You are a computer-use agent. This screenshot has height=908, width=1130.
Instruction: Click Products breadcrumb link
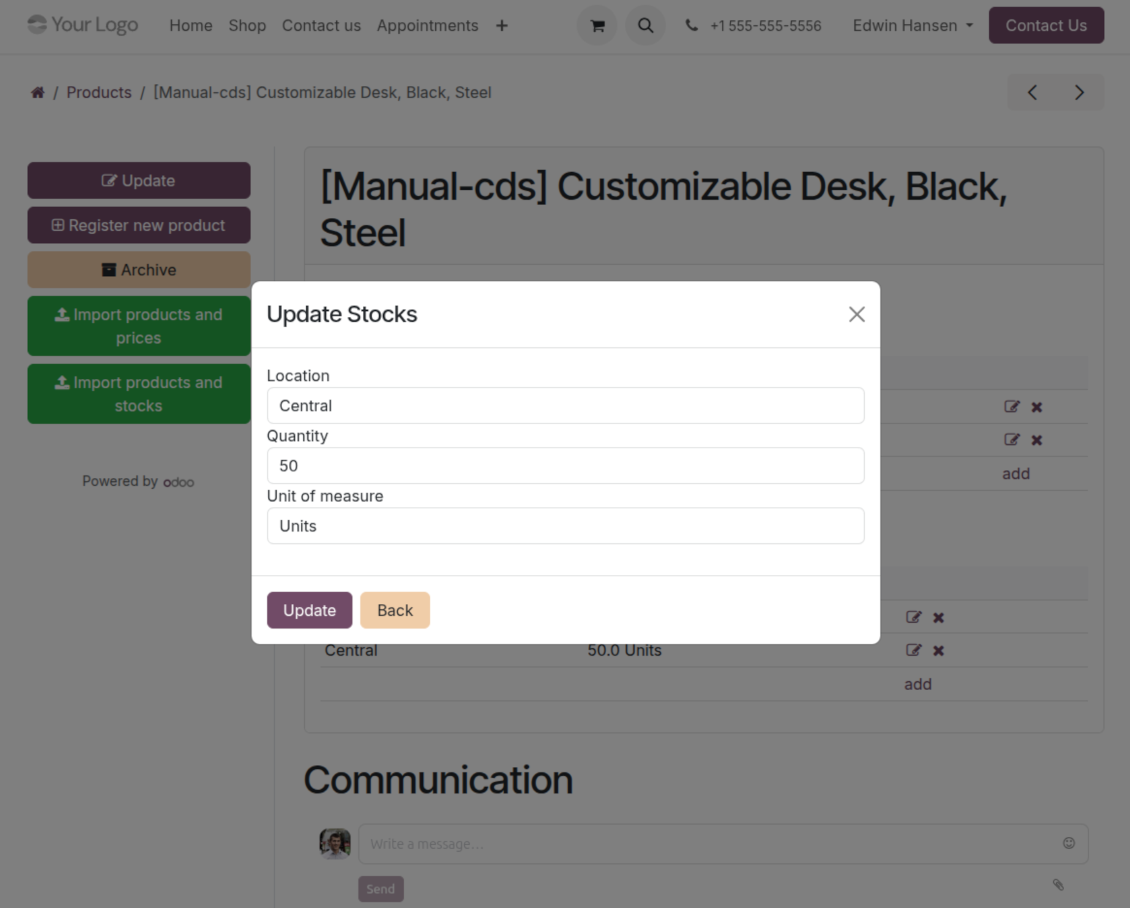coord(99,93)
